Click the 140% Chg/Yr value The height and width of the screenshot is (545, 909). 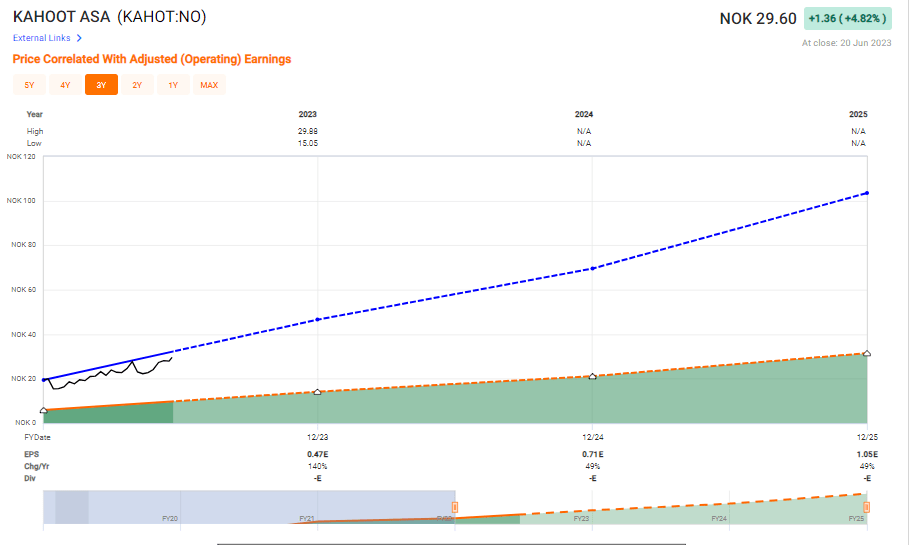[318, 466]
